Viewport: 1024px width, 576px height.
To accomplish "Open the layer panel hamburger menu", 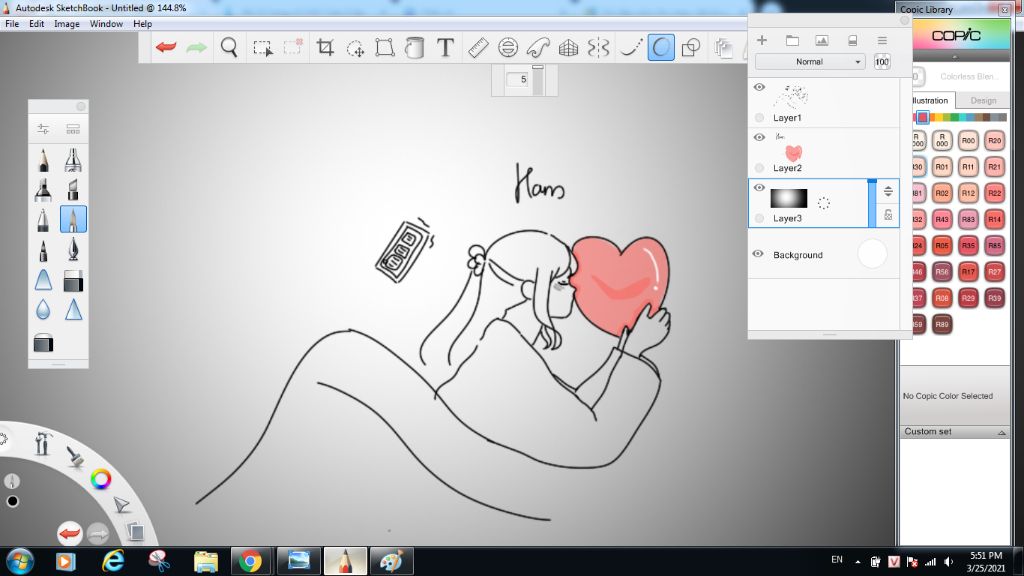I will pos(882,40).
